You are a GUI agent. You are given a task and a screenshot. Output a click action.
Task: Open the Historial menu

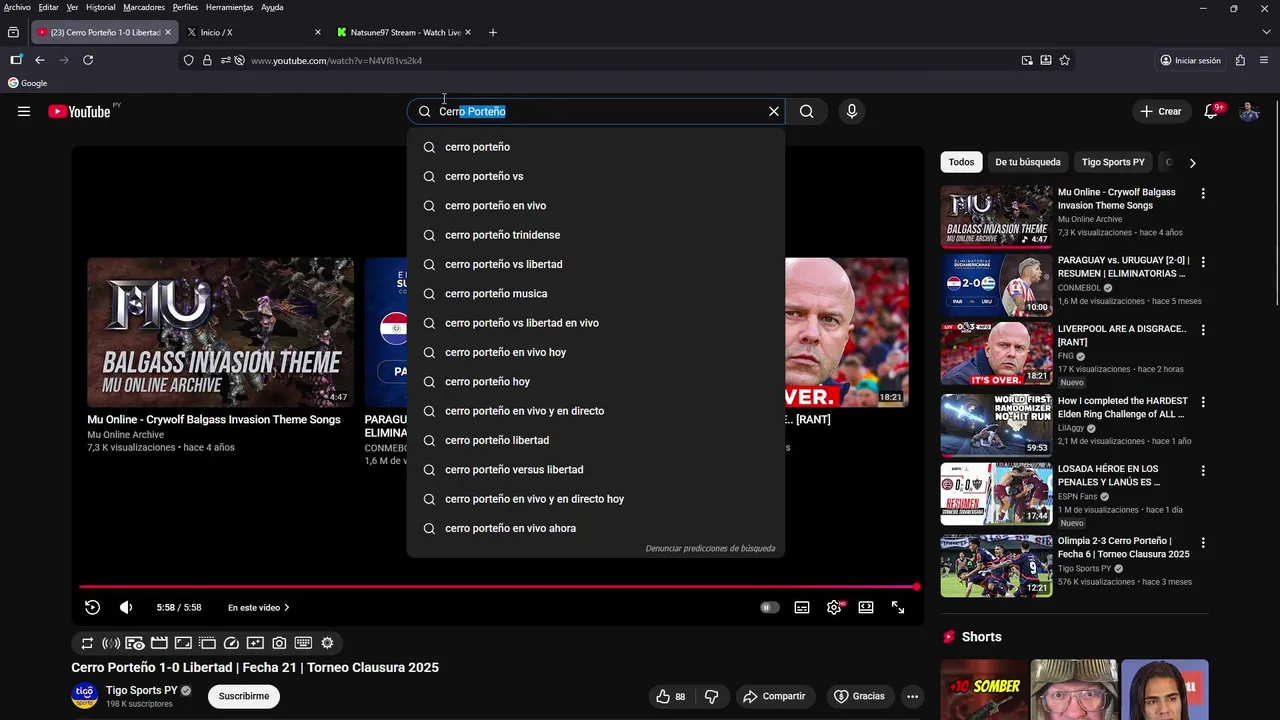100,7
